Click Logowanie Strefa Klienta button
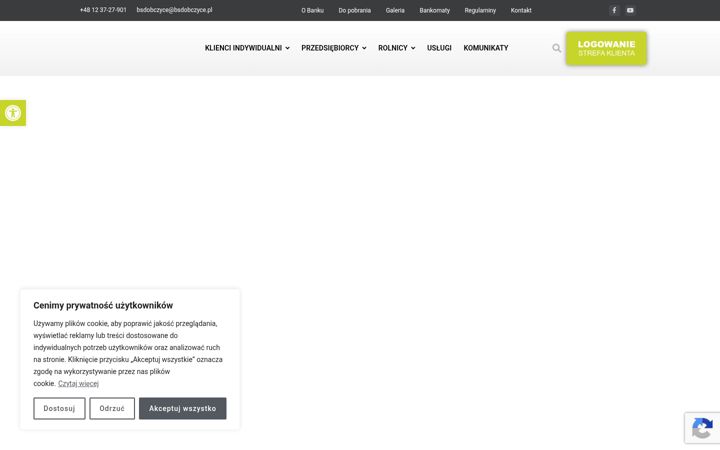720x450 pixels. (606, 48)
